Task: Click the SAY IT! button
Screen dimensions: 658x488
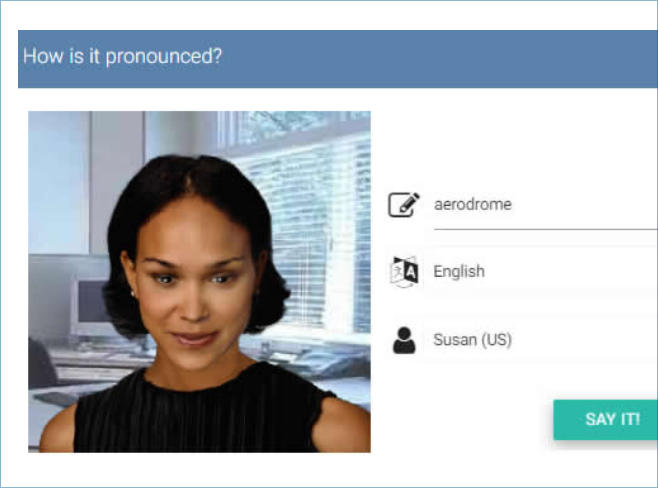Action: pyautogui.click(x=606, y=420)
